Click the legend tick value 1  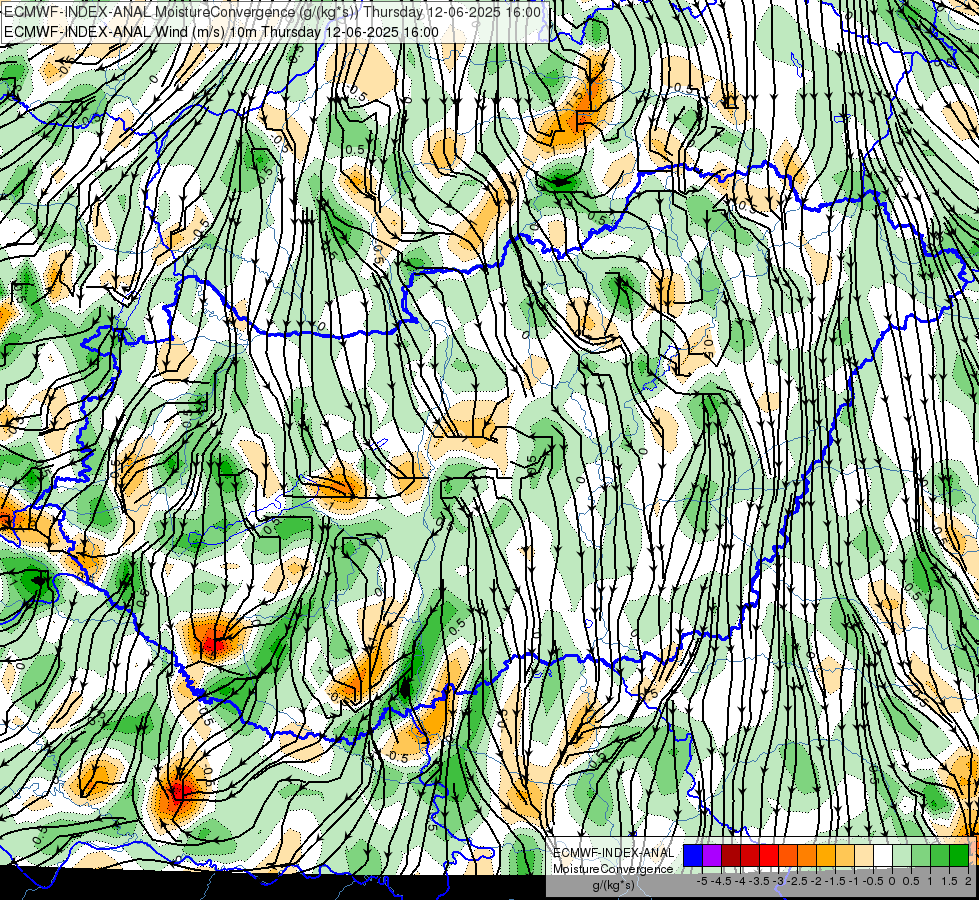[930, 881]
